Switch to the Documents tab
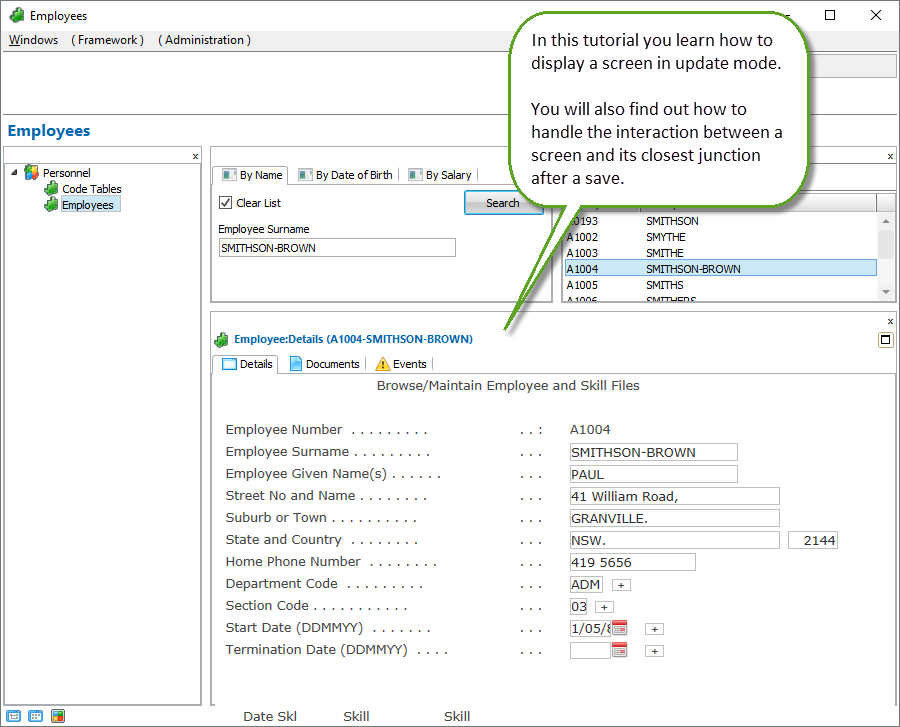Screen dimensions: 900x727 [x=325, y=364]
